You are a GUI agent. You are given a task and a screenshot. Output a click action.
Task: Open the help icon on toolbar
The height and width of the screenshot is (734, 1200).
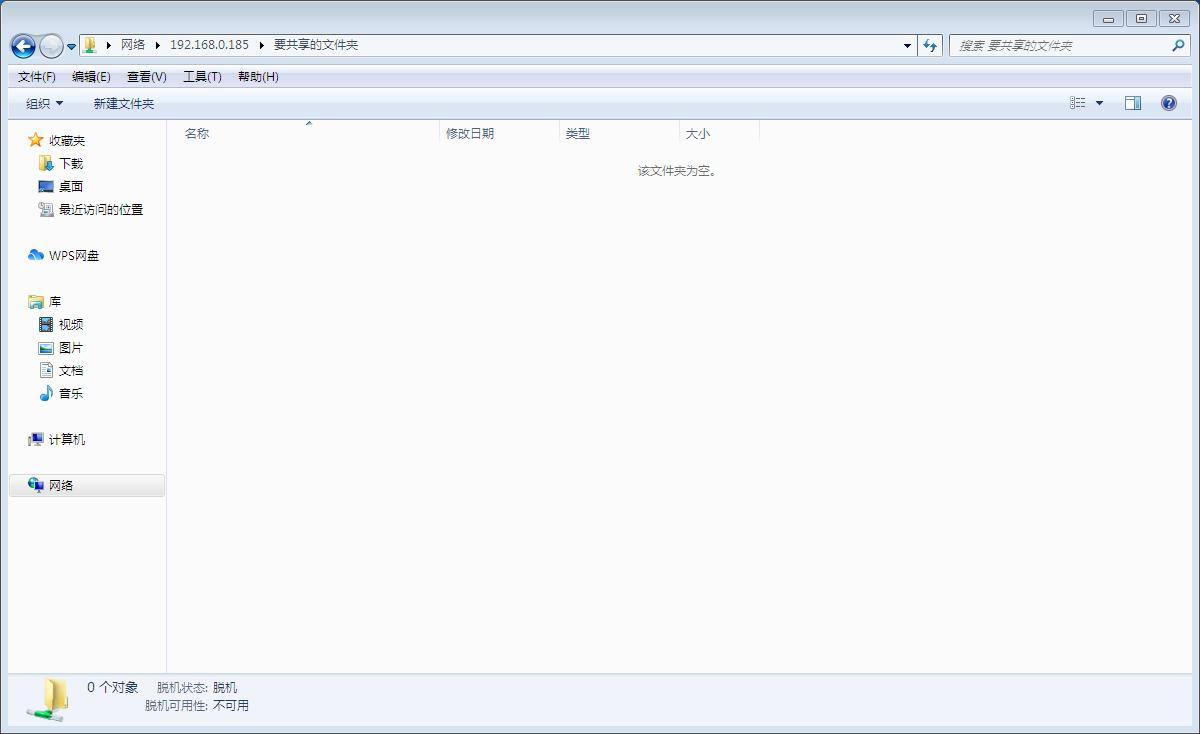pyautogui.click(x=1167, y=102)
